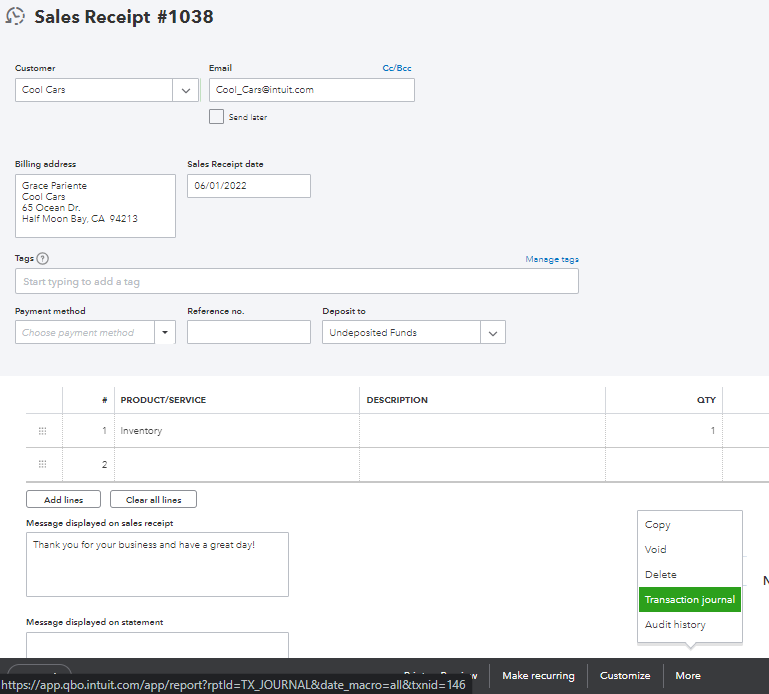Expand the Customer dropdown for Cool Cars

point(186,90)
